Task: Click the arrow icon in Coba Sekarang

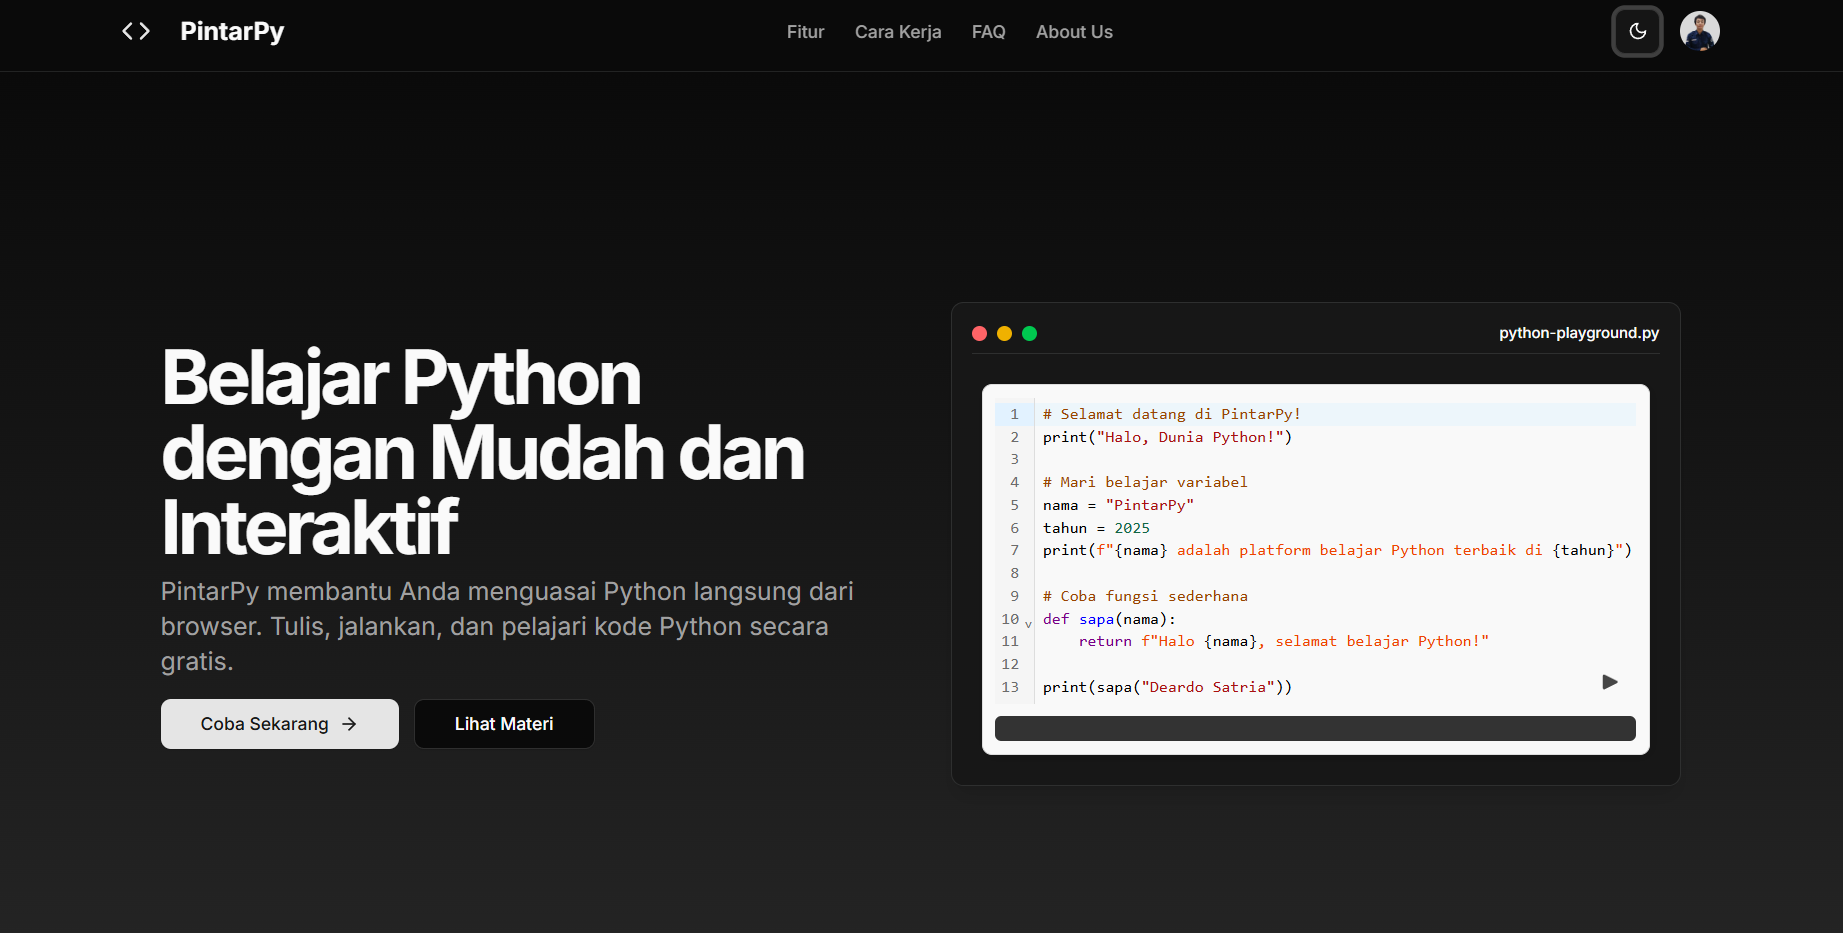Action: coord(349,724)
